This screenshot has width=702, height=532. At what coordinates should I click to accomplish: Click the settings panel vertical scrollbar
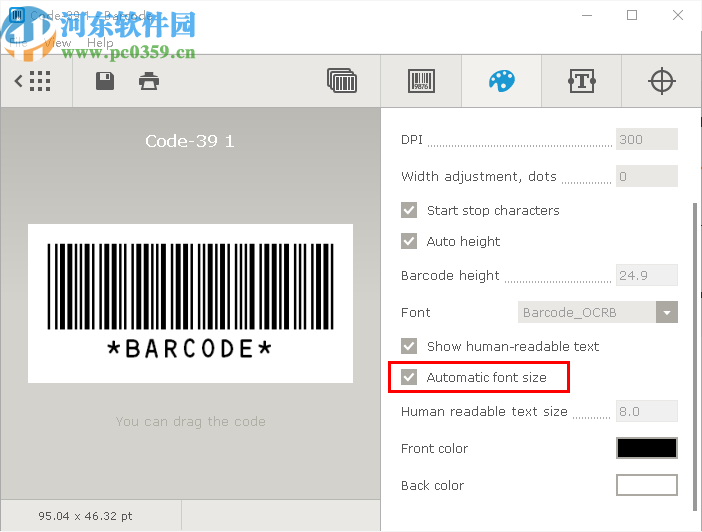tap(695, 356)
